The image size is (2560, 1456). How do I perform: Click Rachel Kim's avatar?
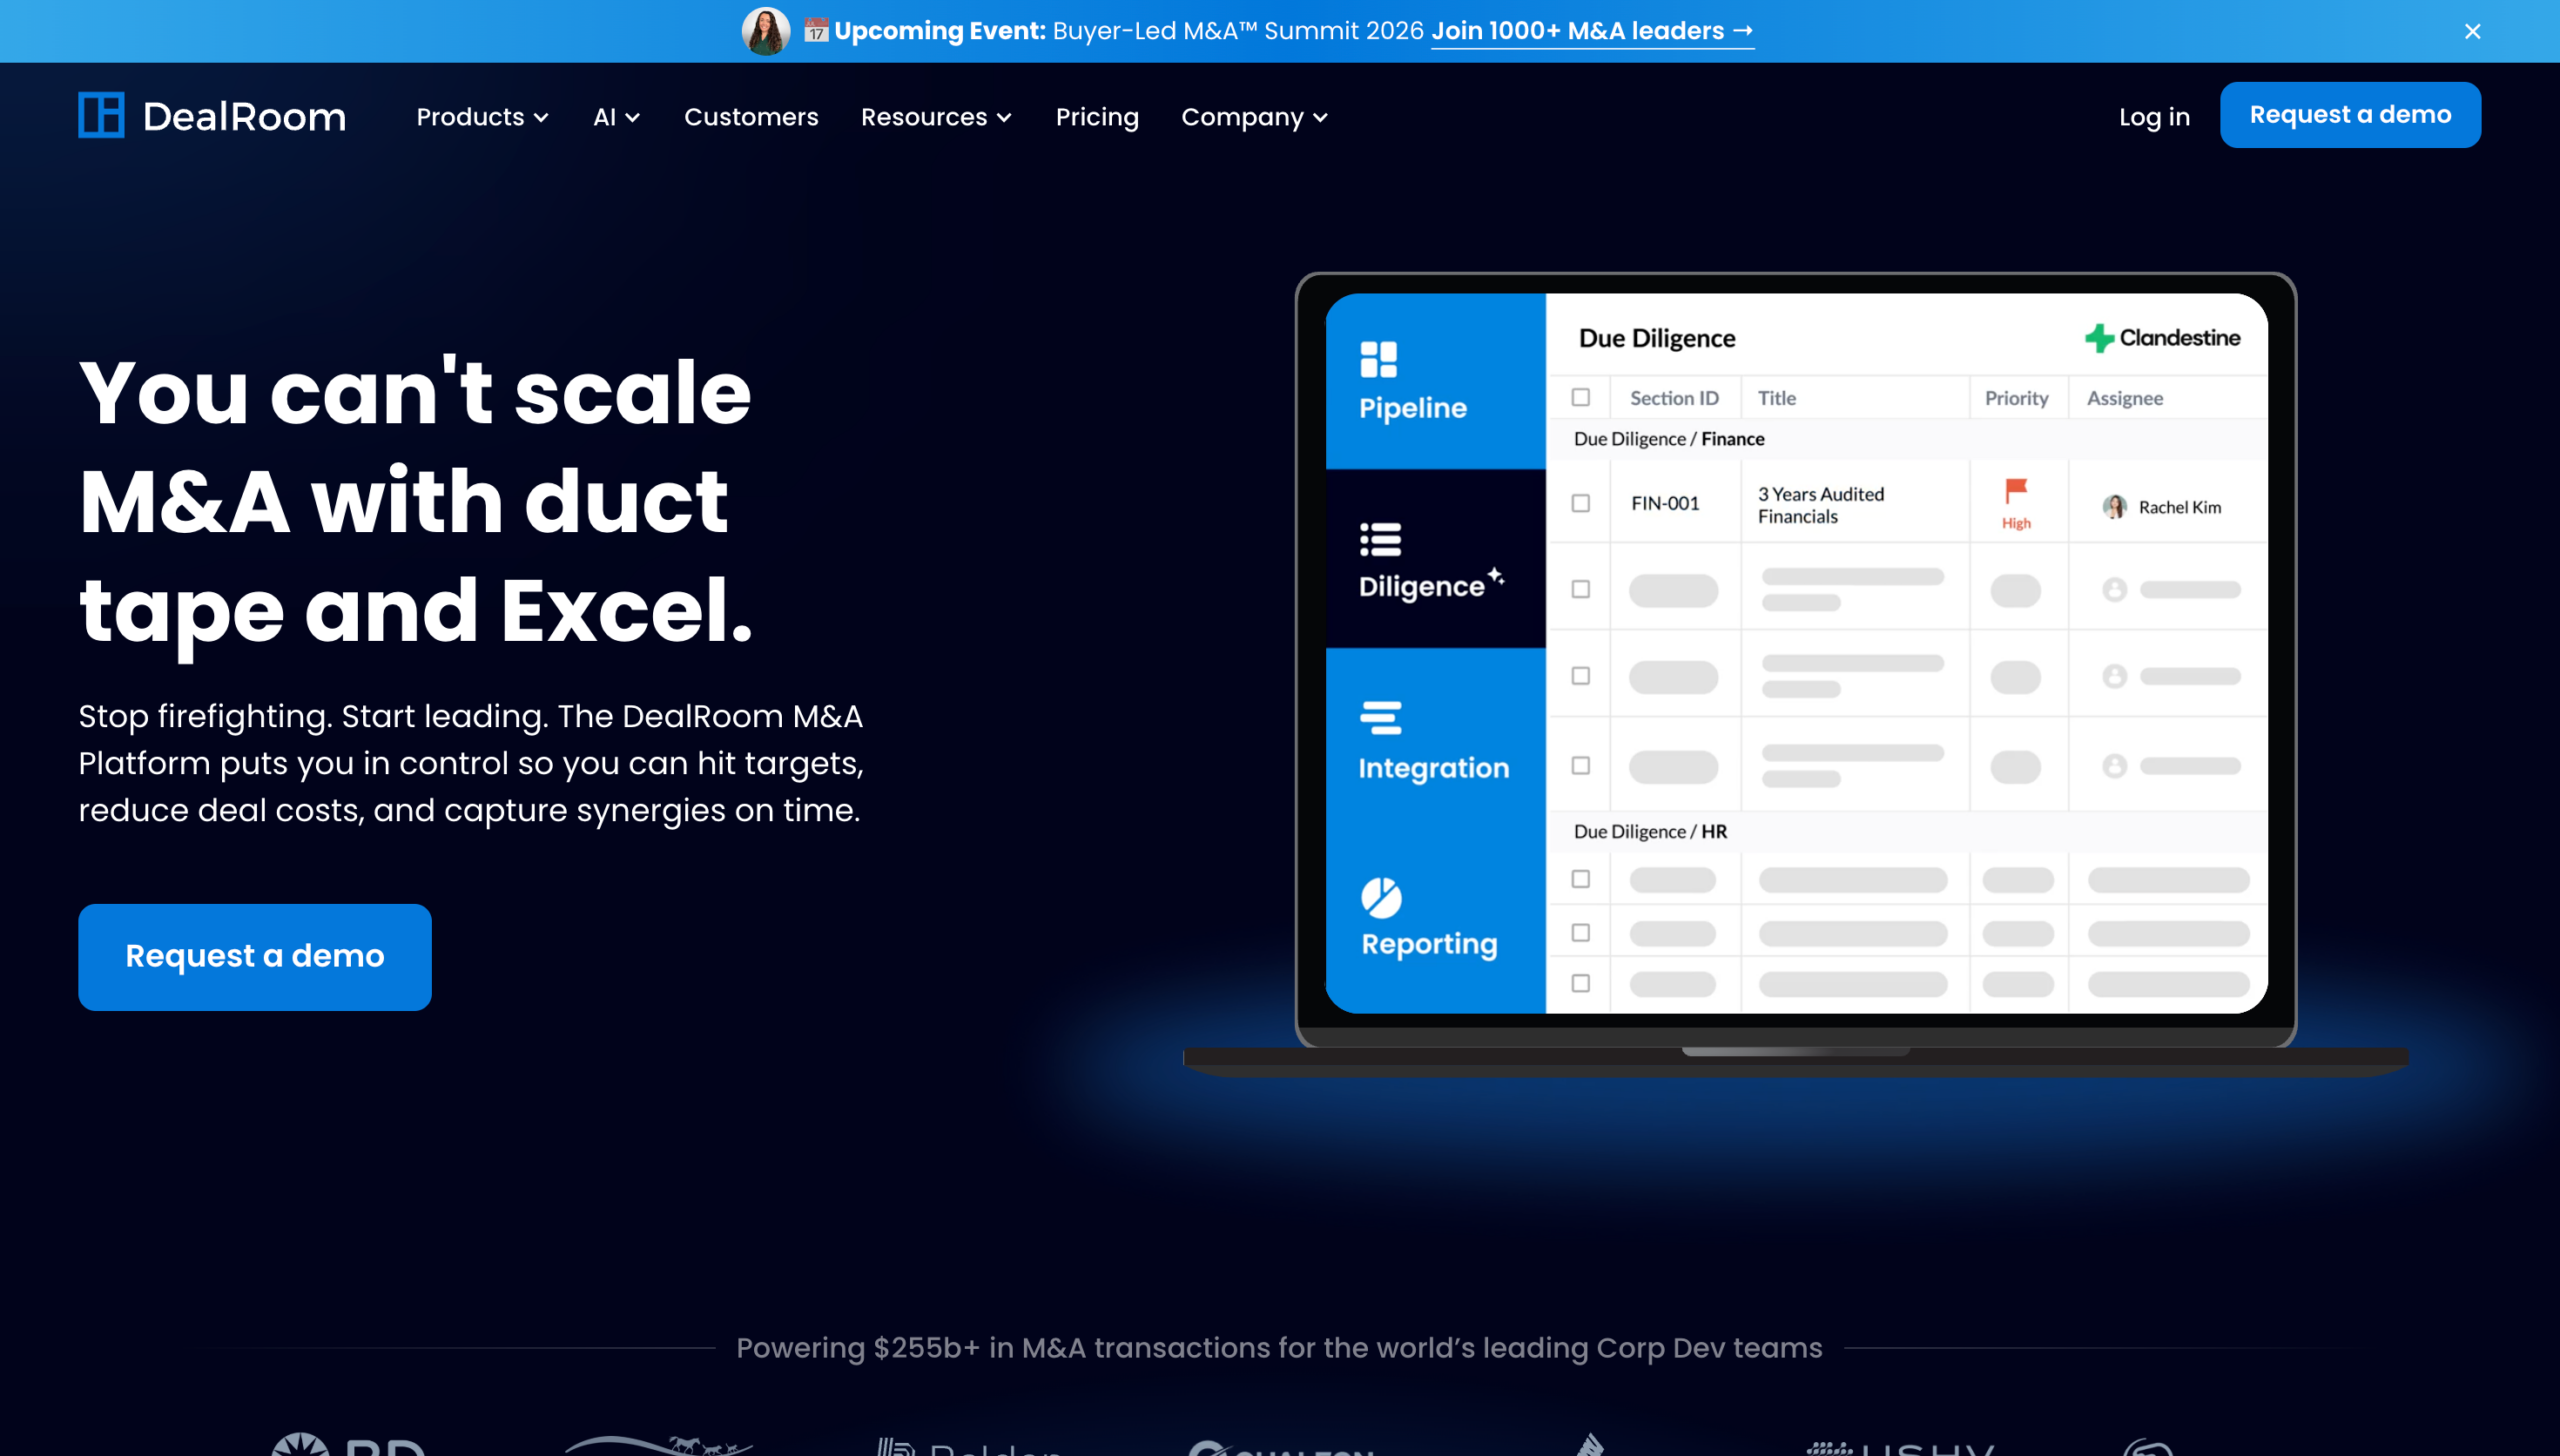tap(2114, 507)
